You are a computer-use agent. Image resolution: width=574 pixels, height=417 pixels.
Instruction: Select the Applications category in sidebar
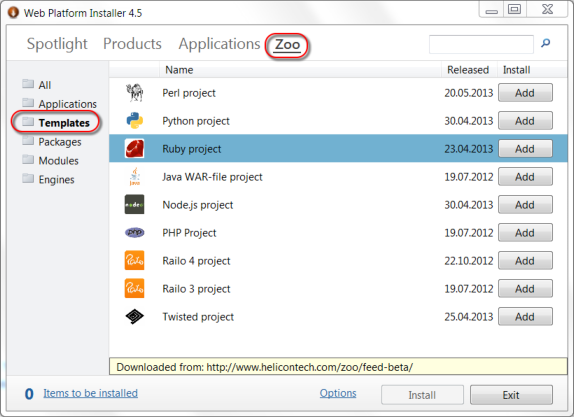(67, 104)
